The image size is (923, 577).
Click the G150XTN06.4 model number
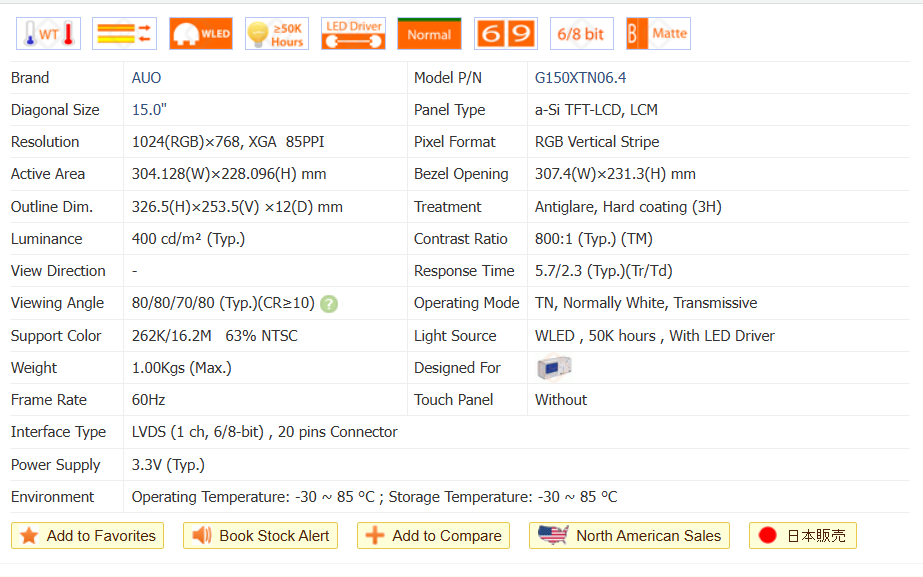580,78
